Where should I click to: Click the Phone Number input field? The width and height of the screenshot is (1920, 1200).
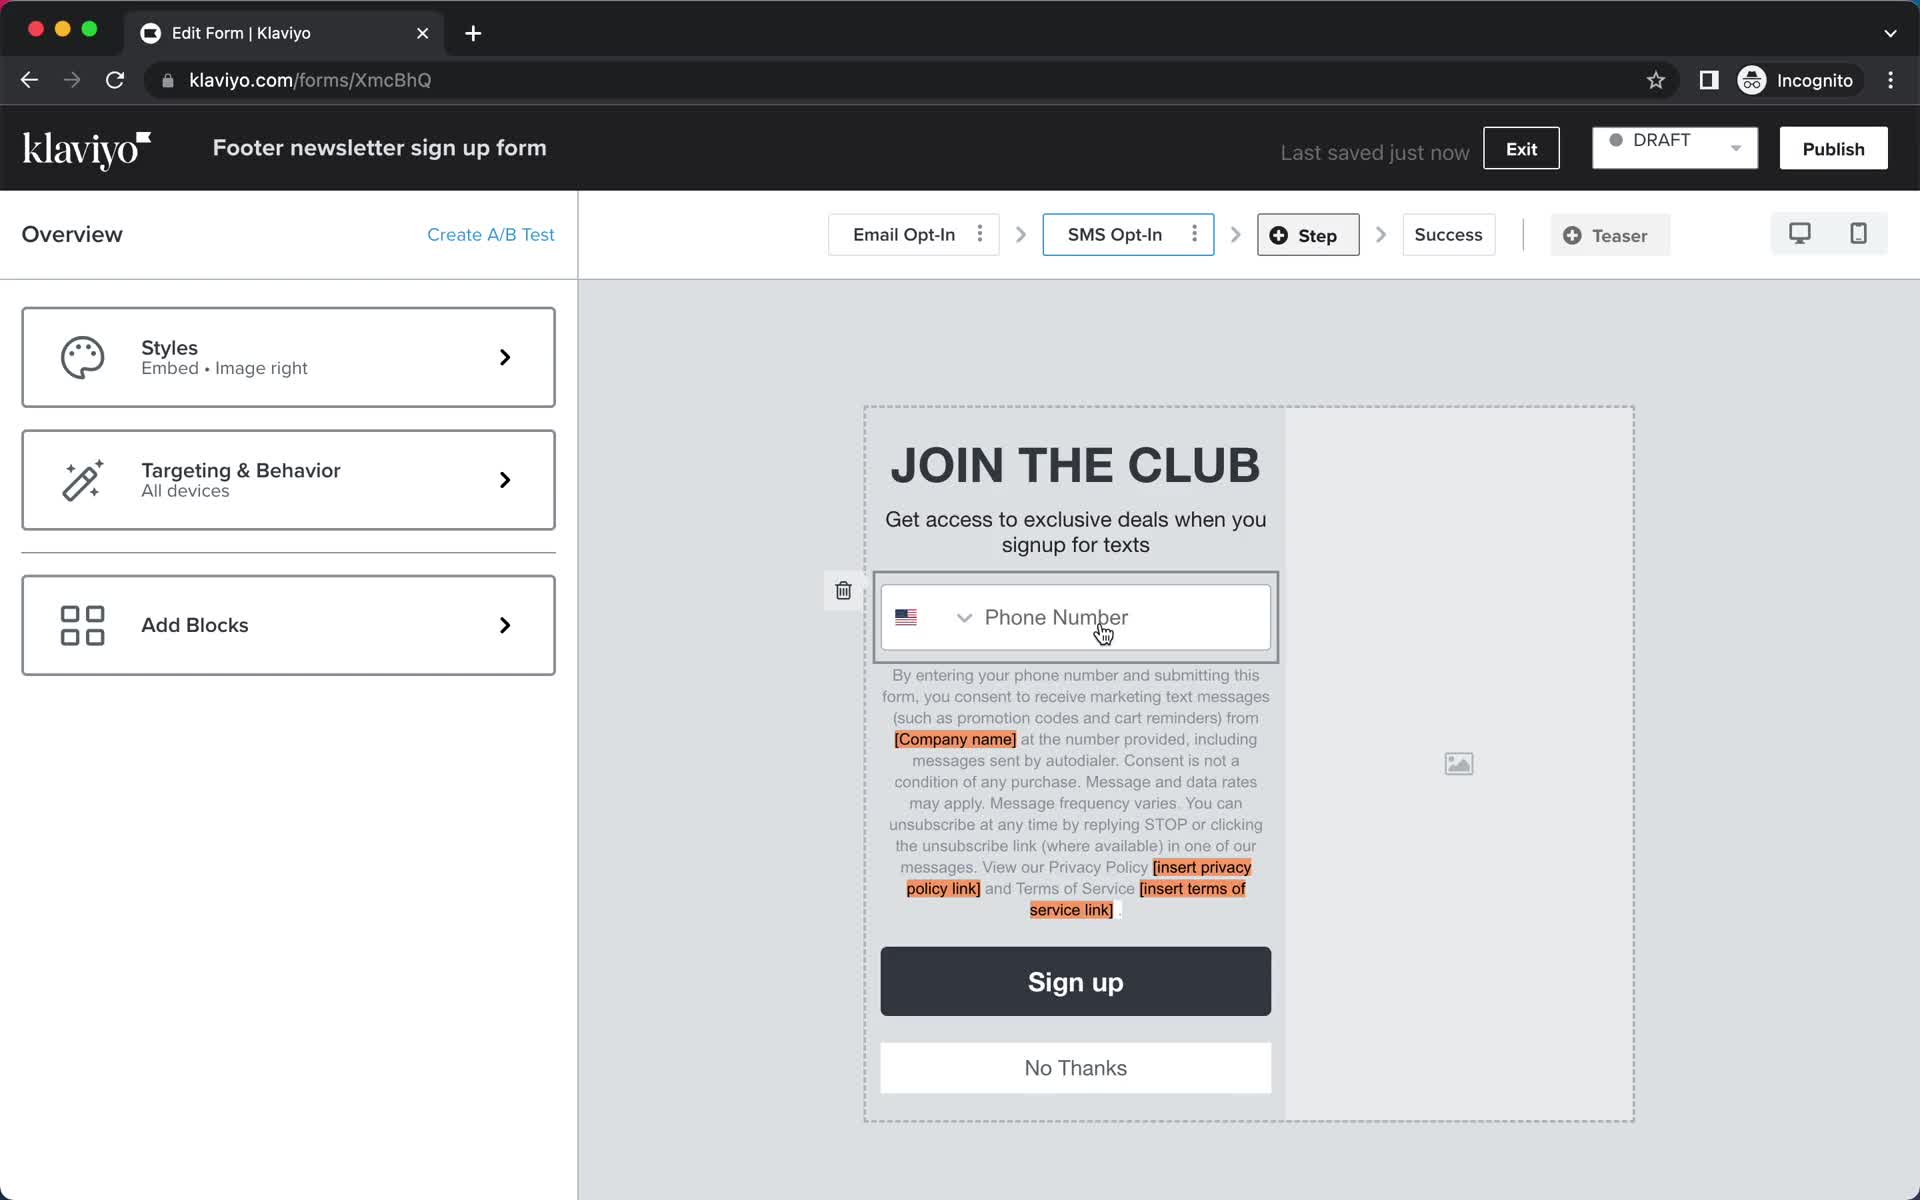pyautogui.click(x=1077, y=617)
